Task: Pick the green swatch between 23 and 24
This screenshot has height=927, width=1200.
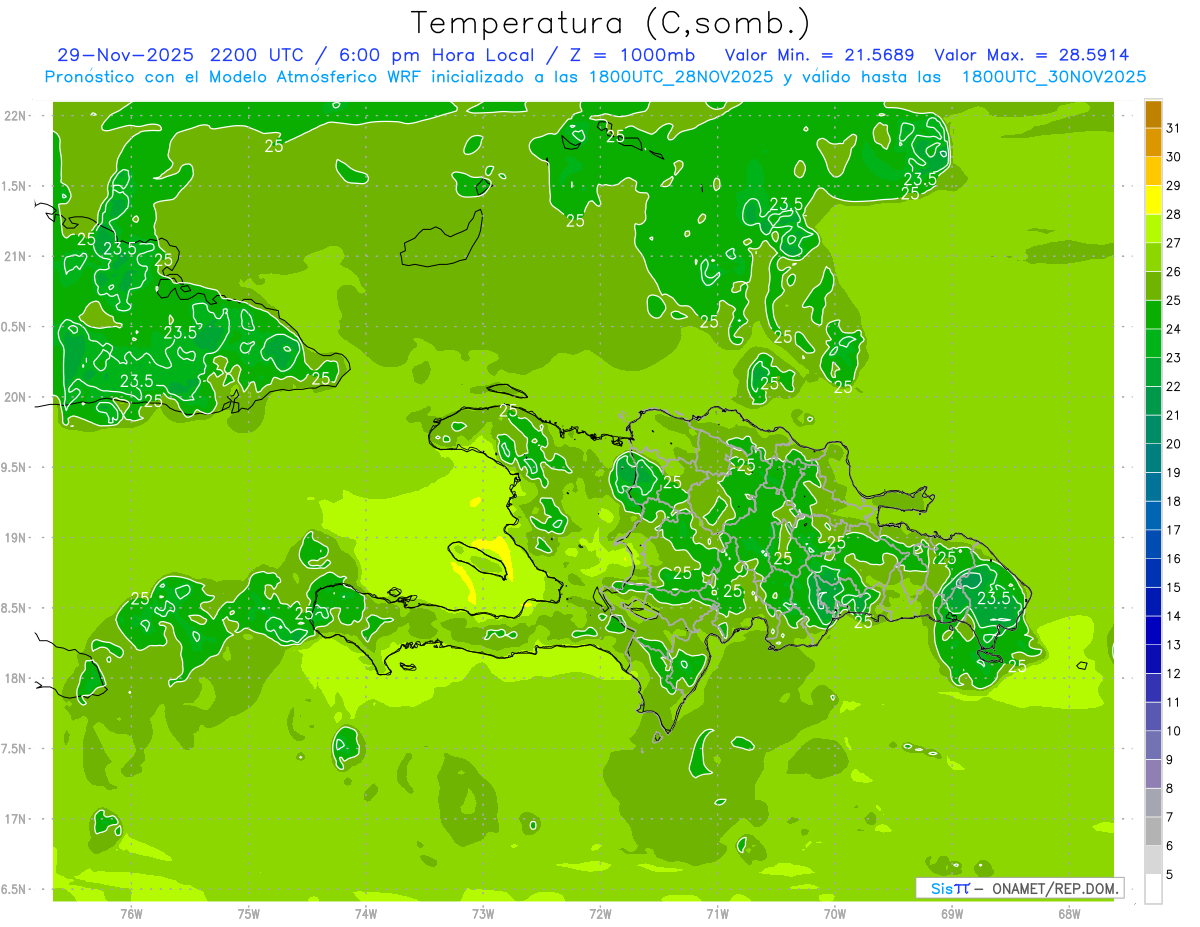Action: pyautogui.click(x=1153, y=343)
